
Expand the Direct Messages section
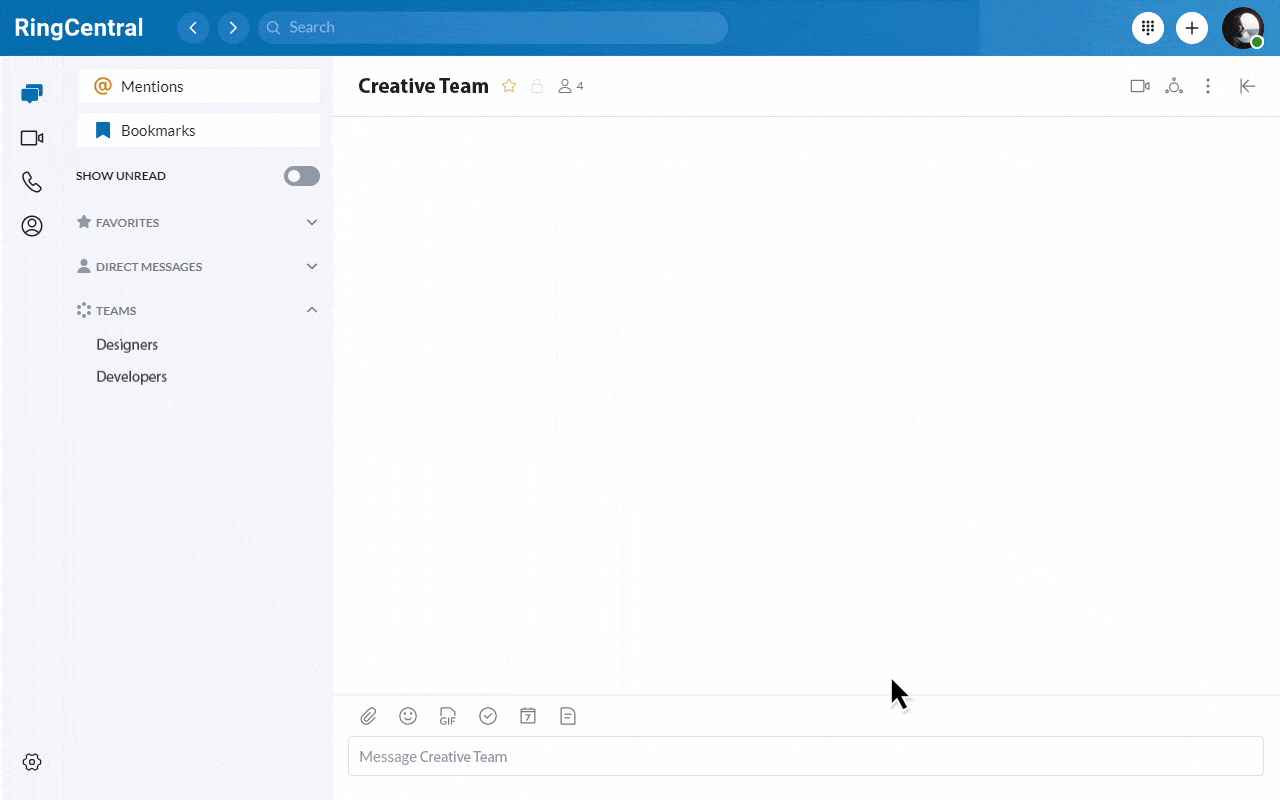click(311, 267)
